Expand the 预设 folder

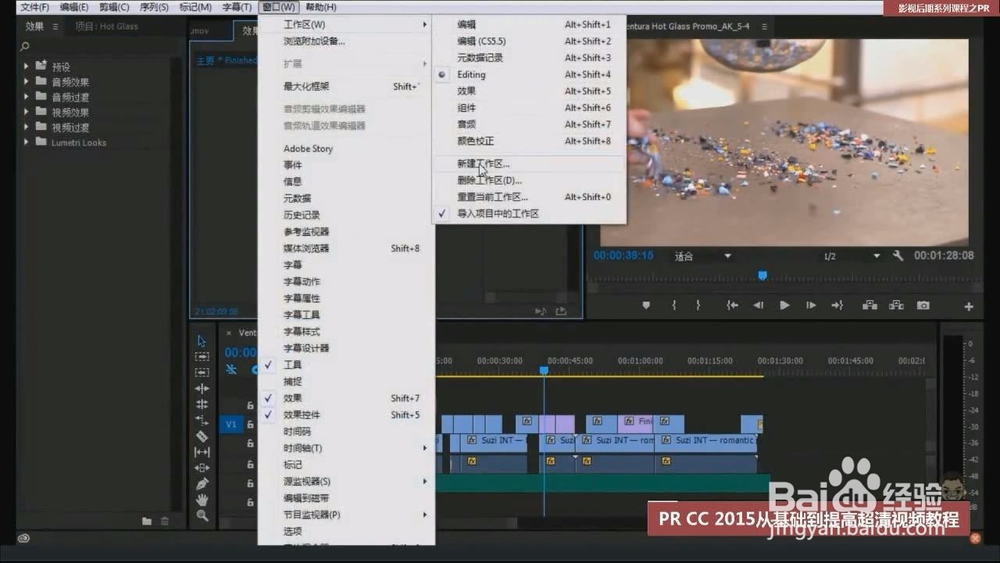26,66
